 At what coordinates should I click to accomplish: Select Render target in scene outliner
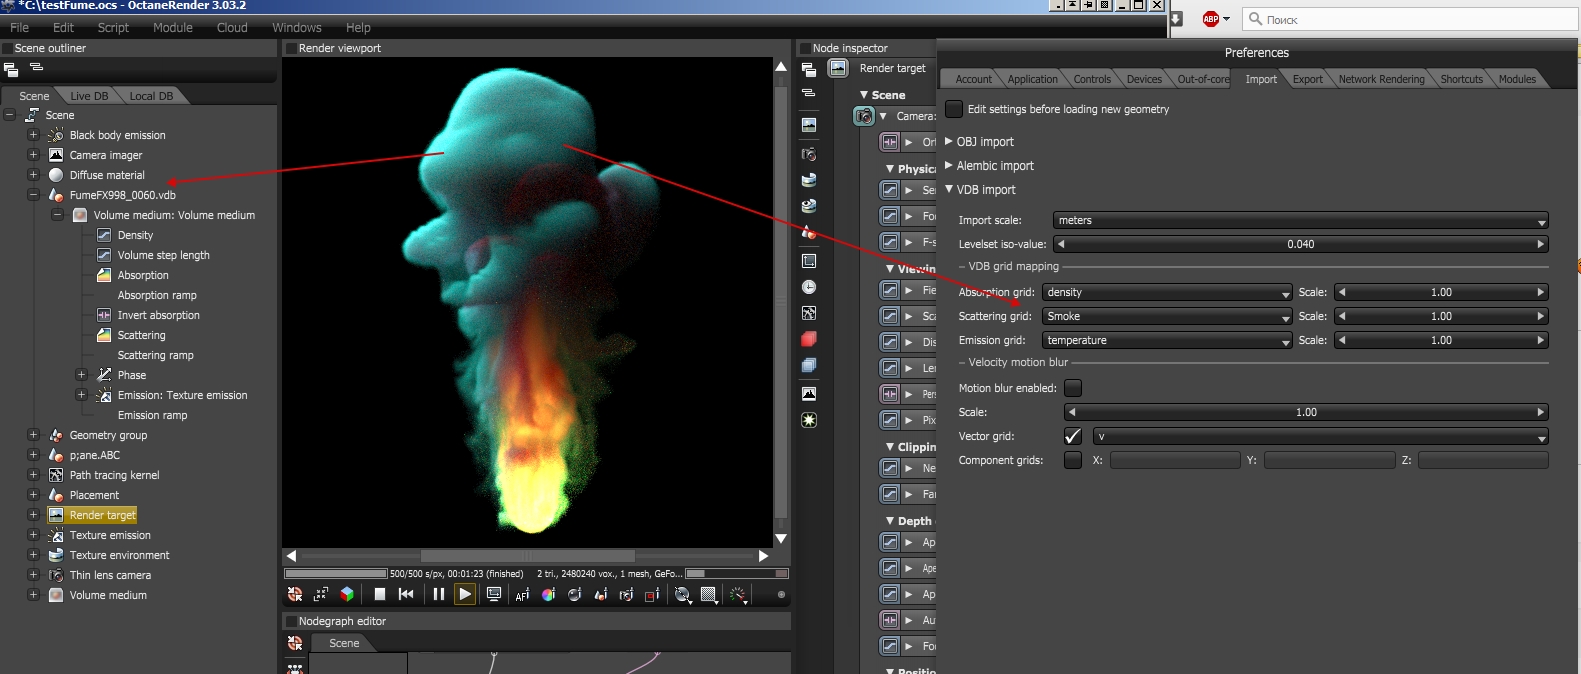[102, 515]
